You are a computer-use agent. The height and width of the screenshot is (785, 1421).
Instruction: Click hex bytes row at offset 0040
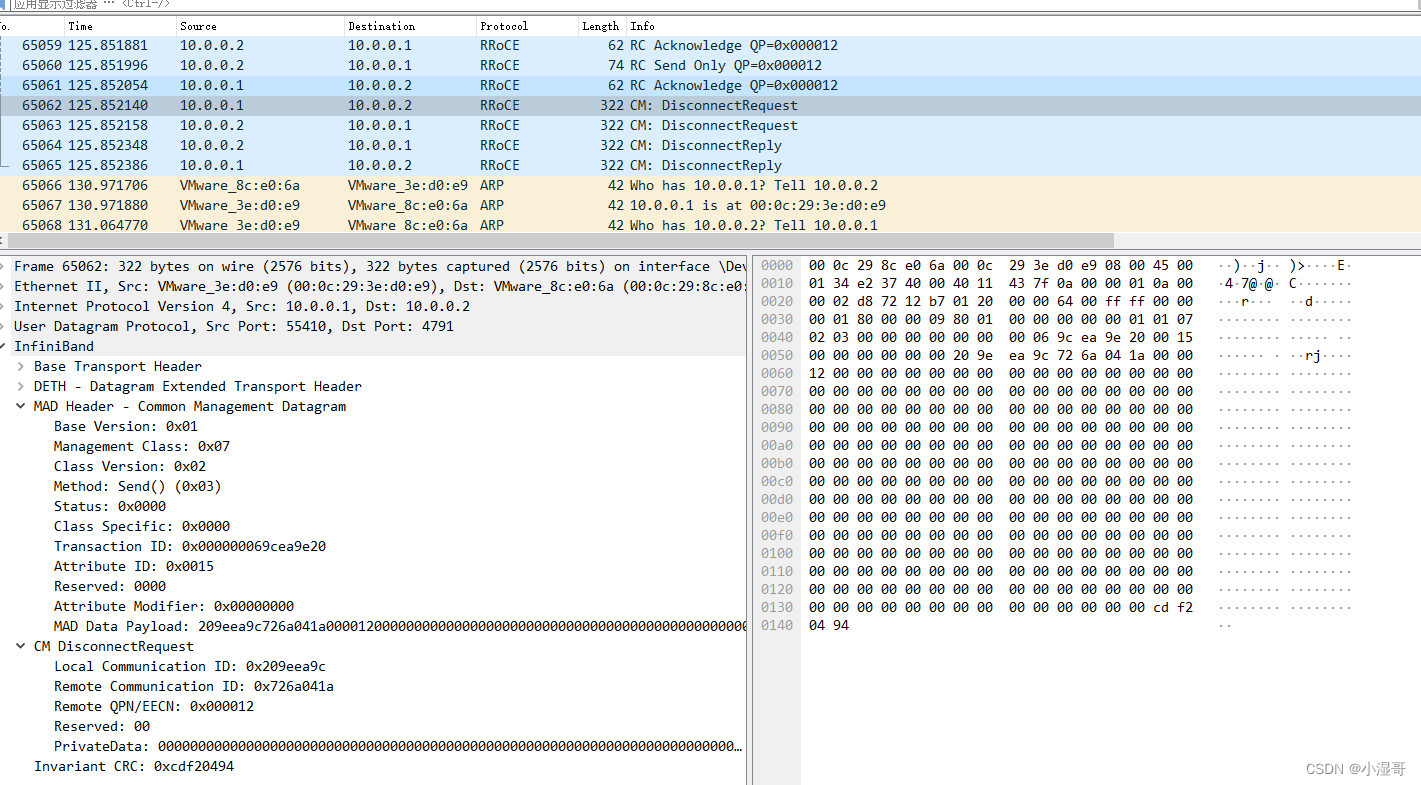tap(1000, 337)
